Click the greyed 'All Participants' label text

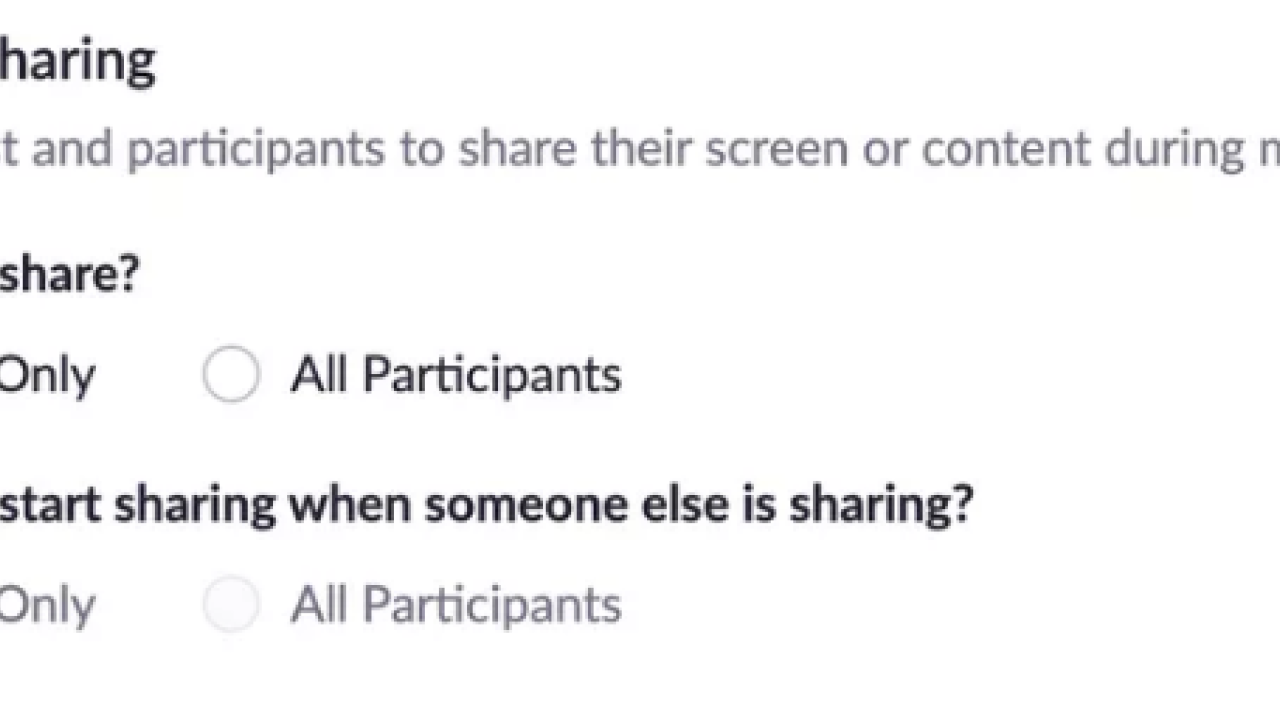[455, 606]
